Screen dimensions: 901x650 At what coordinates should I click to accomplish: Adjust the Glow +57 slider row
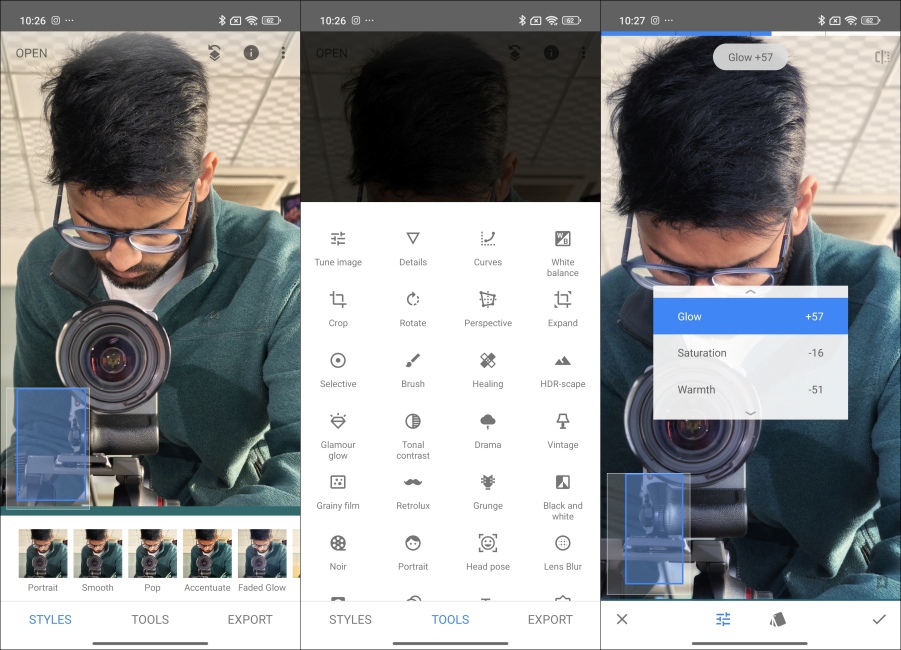pyautogui.click(x=750, y=316)
